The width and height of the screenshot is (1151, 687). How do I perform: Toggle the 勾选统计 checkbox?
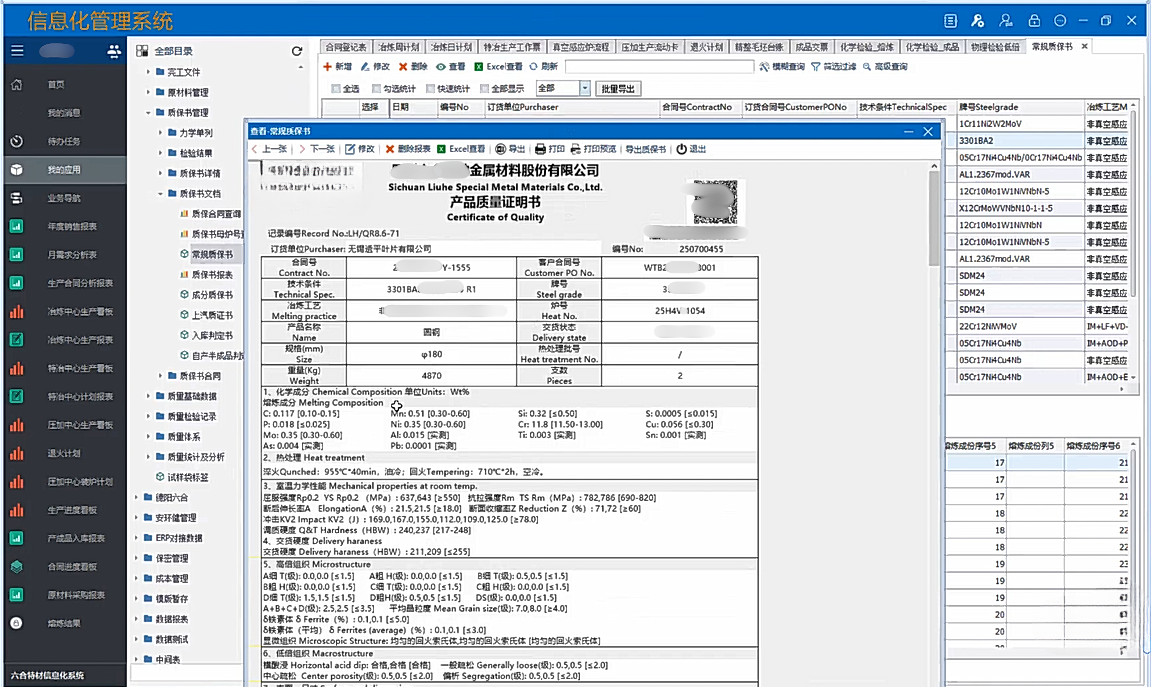376,89
